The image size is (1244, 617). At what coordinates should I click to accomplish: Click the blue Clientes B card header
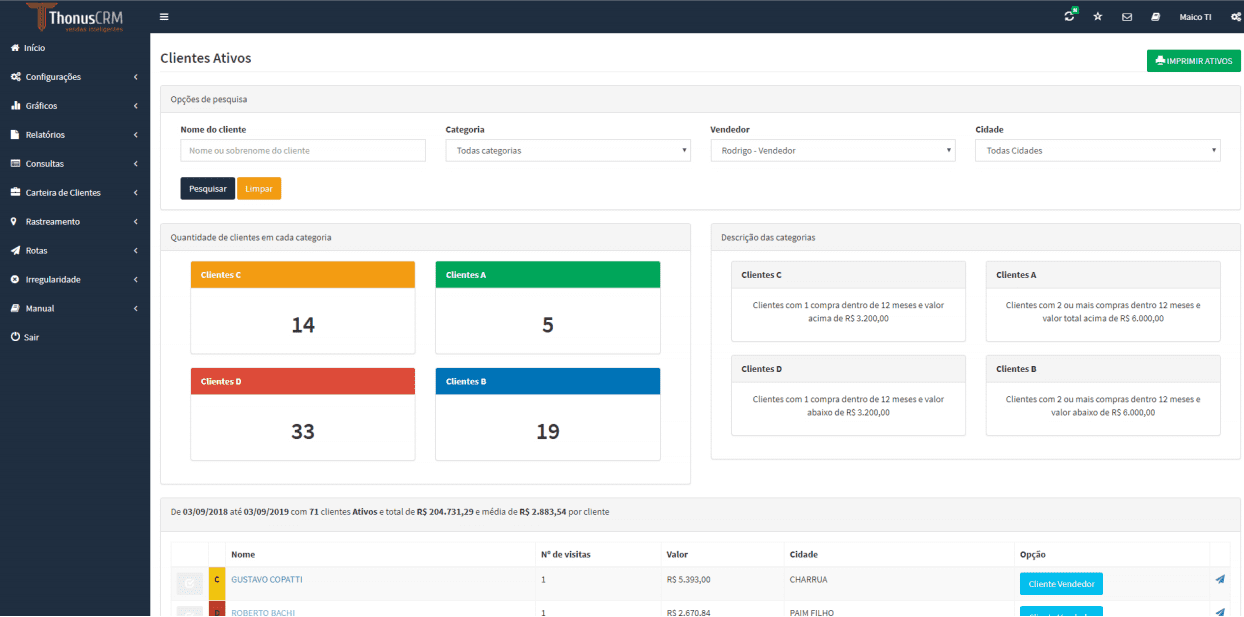548,382
